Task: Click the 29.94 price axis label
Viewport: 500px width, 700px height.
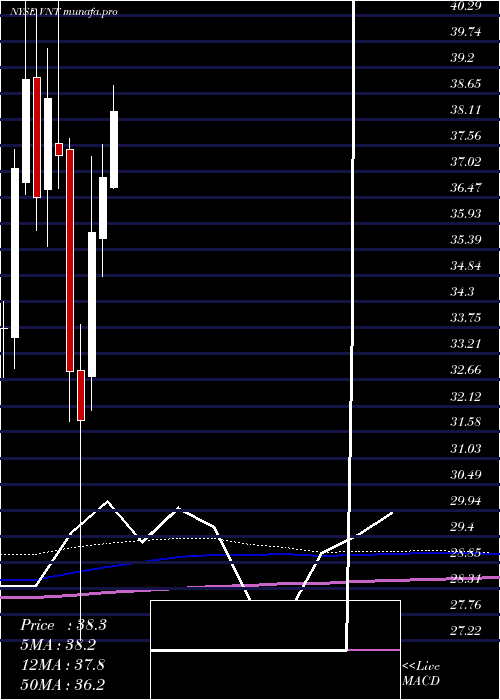Action: [466, 500]
